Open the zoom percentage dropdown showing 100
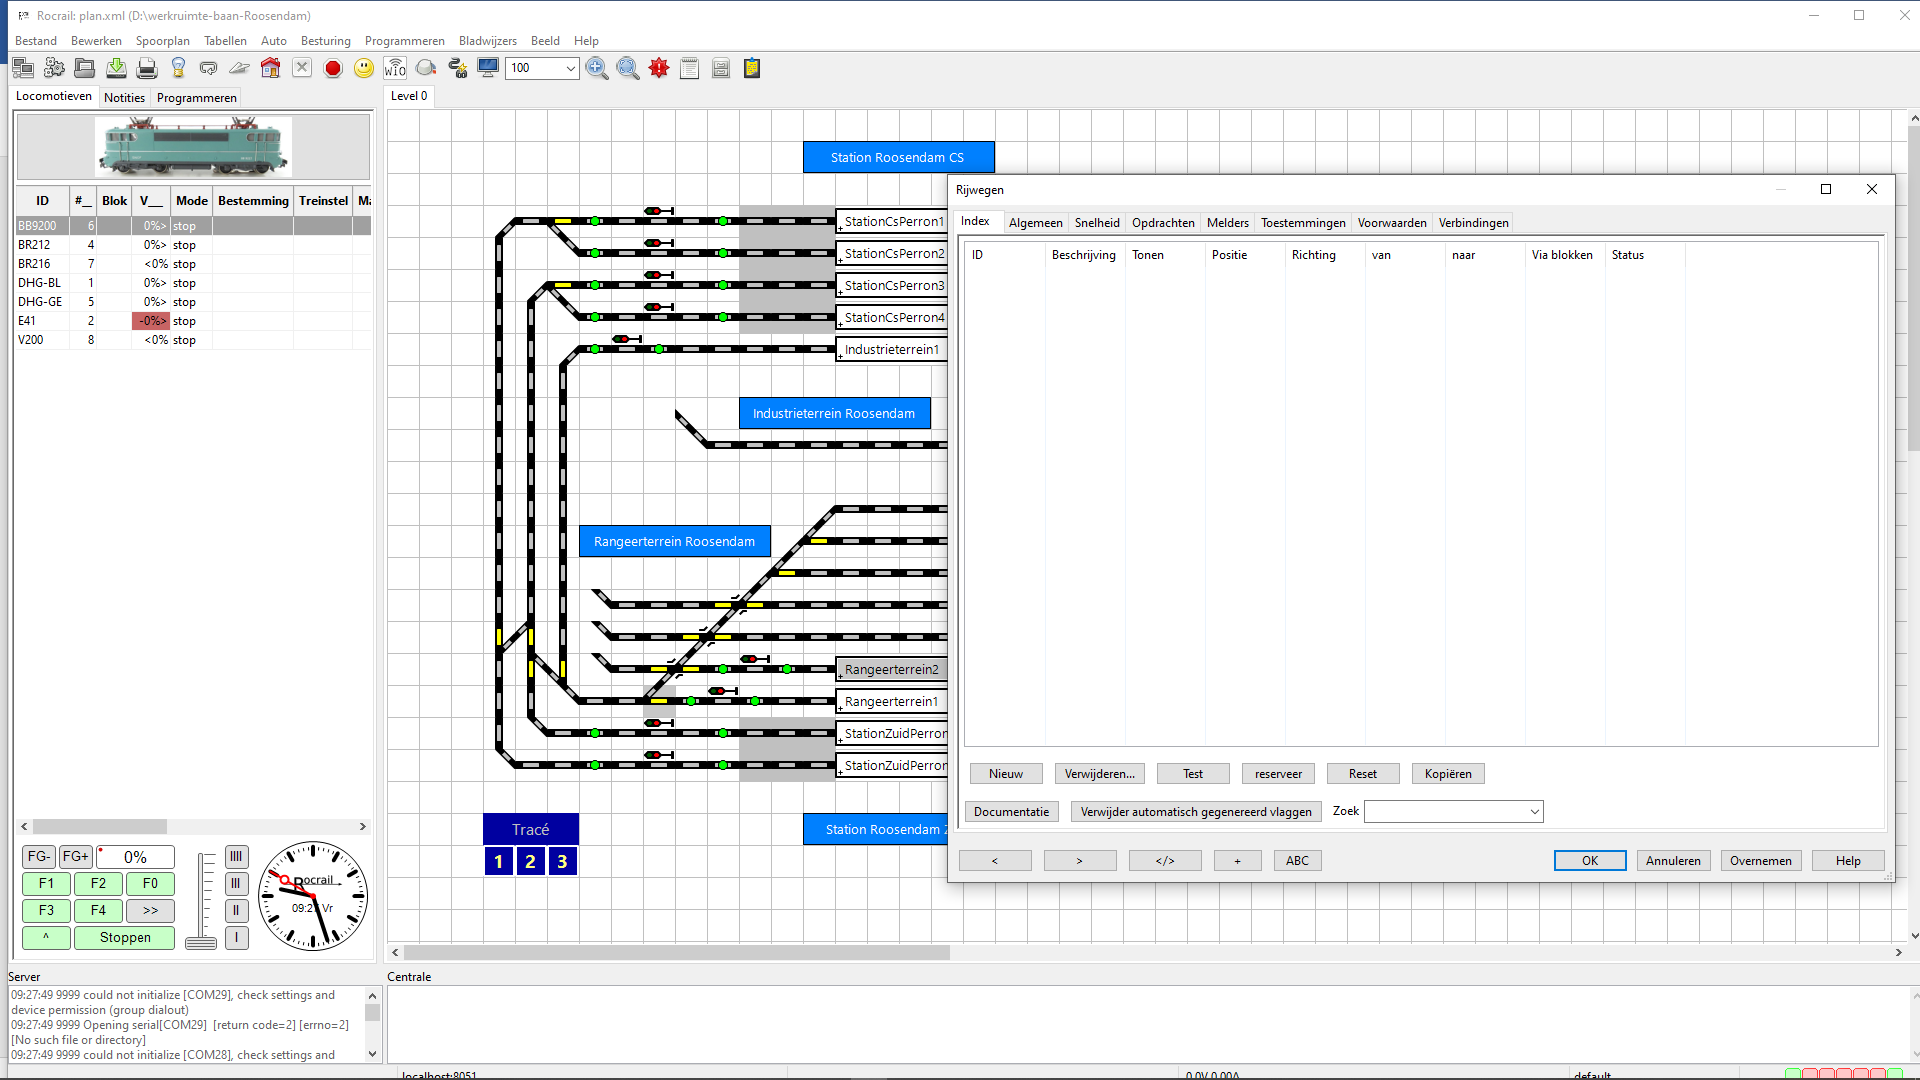Image resolution: width=1920 pixels, height=1080 pixels. (x=570, y=68)
